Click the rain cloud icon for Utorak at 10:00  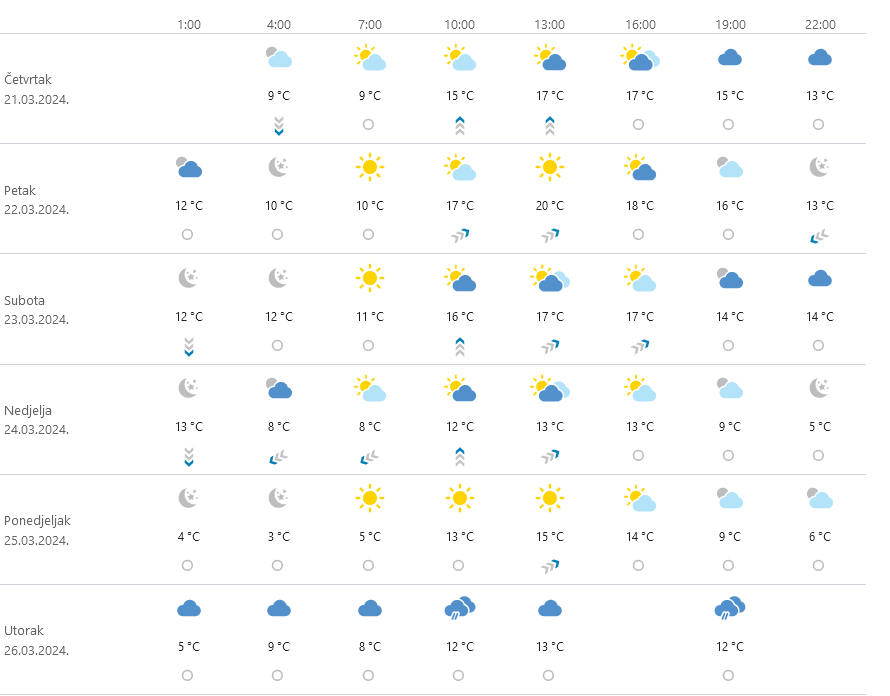(459, 608)
